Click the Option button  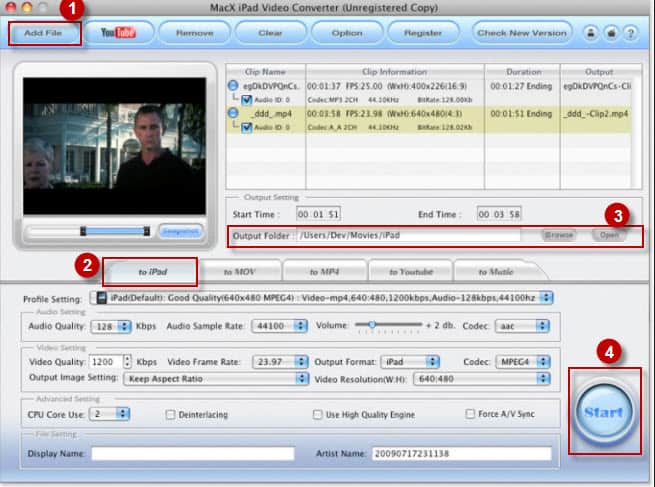click(x=347, y=33)
